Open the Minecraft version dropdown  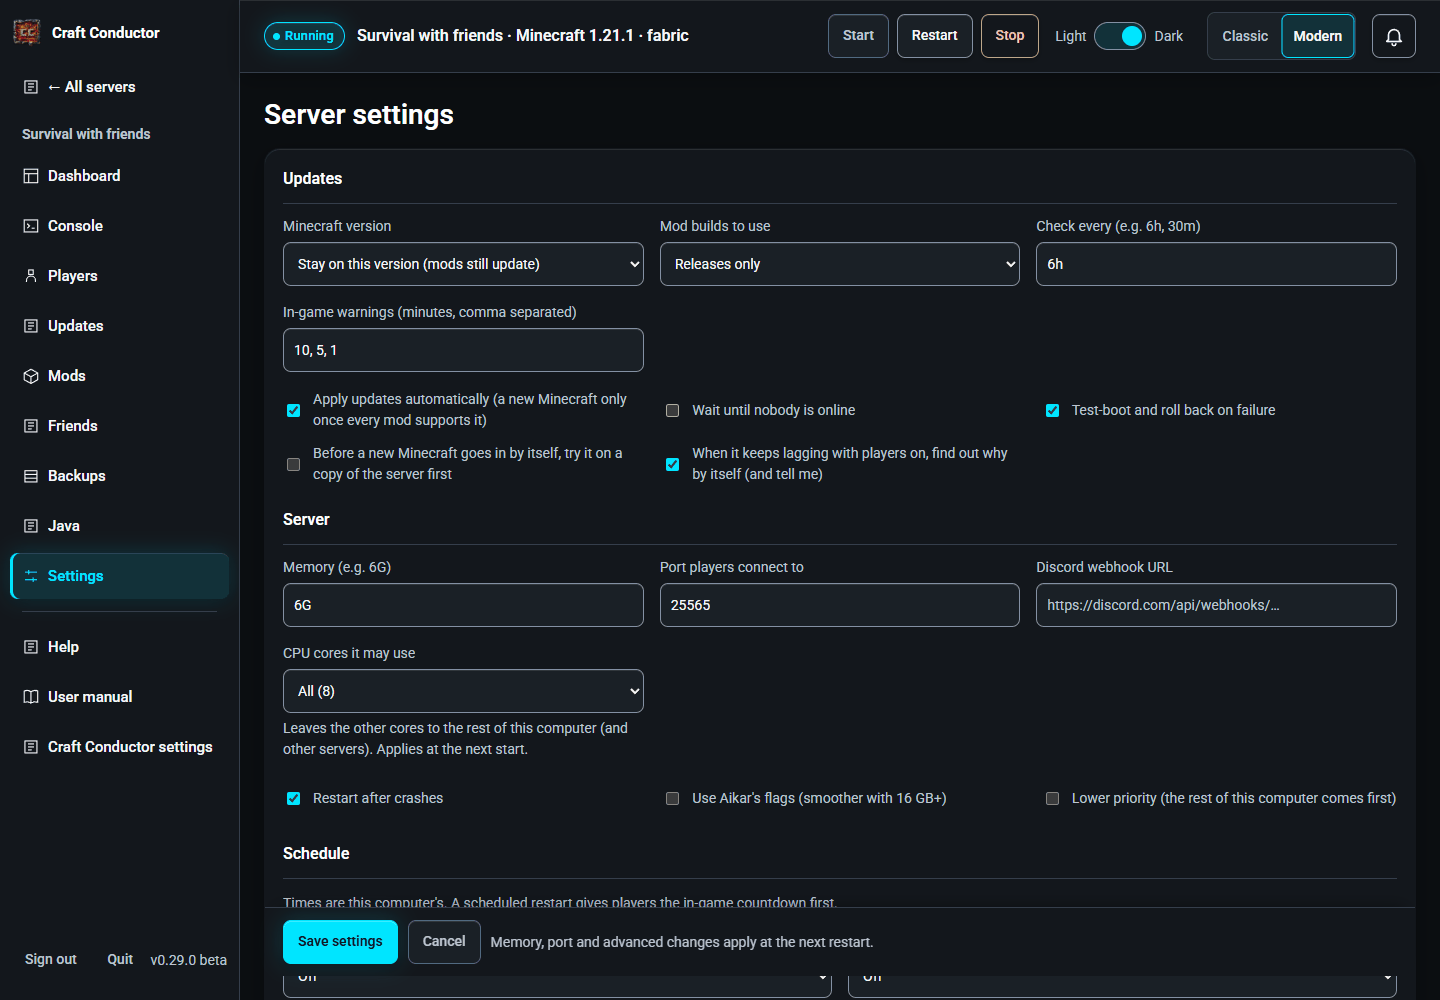[x=463, y=264]
